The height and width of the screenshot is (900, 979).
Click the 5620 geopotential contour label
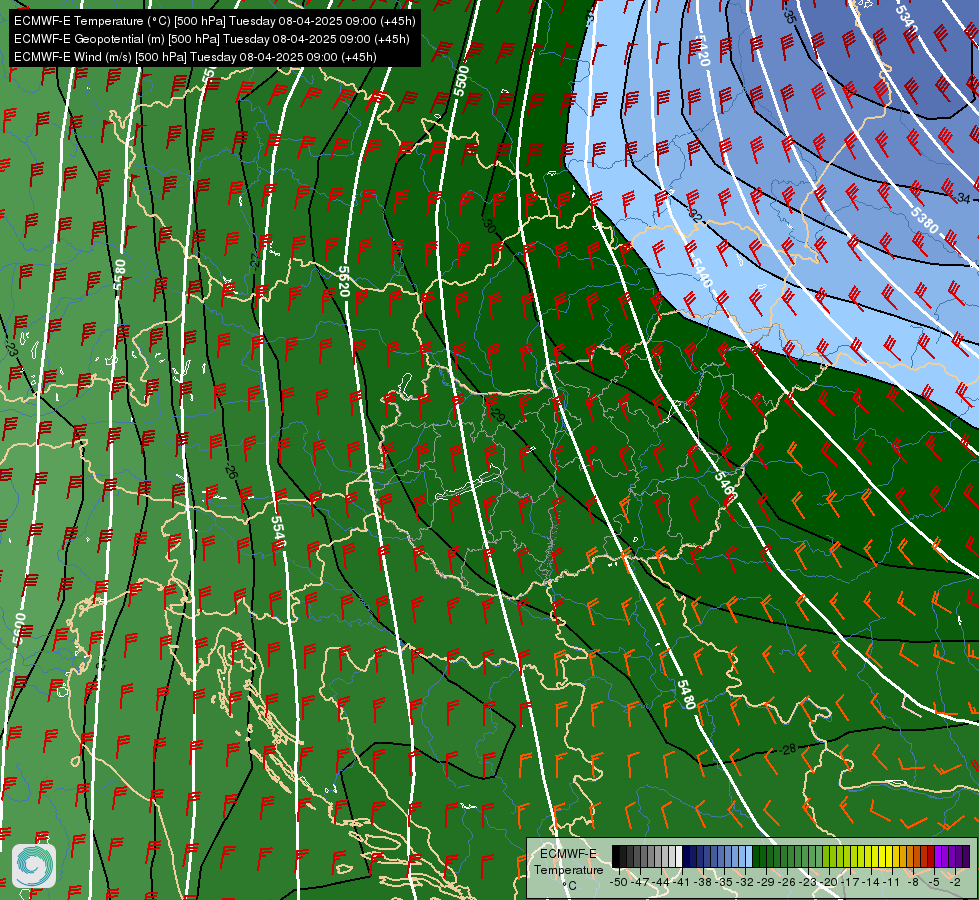click(344, 281)
